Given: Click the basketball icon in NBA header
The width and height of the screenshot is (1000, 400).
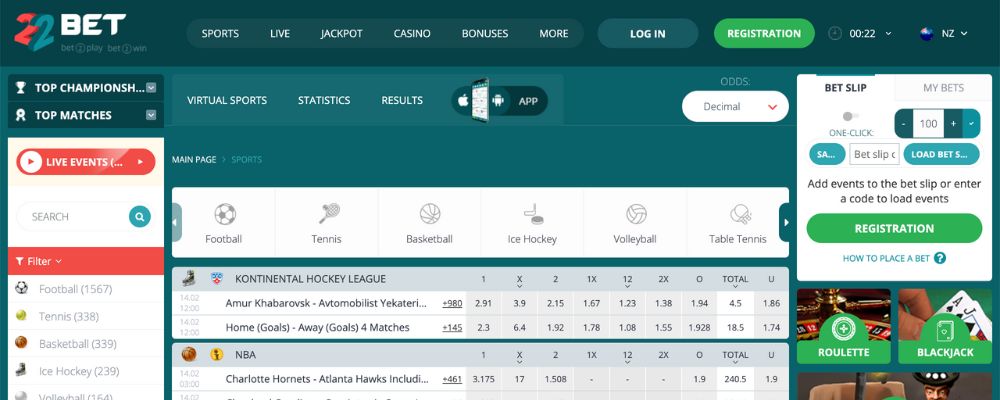Looking at the screenshot, I should [x=189, y=354].
